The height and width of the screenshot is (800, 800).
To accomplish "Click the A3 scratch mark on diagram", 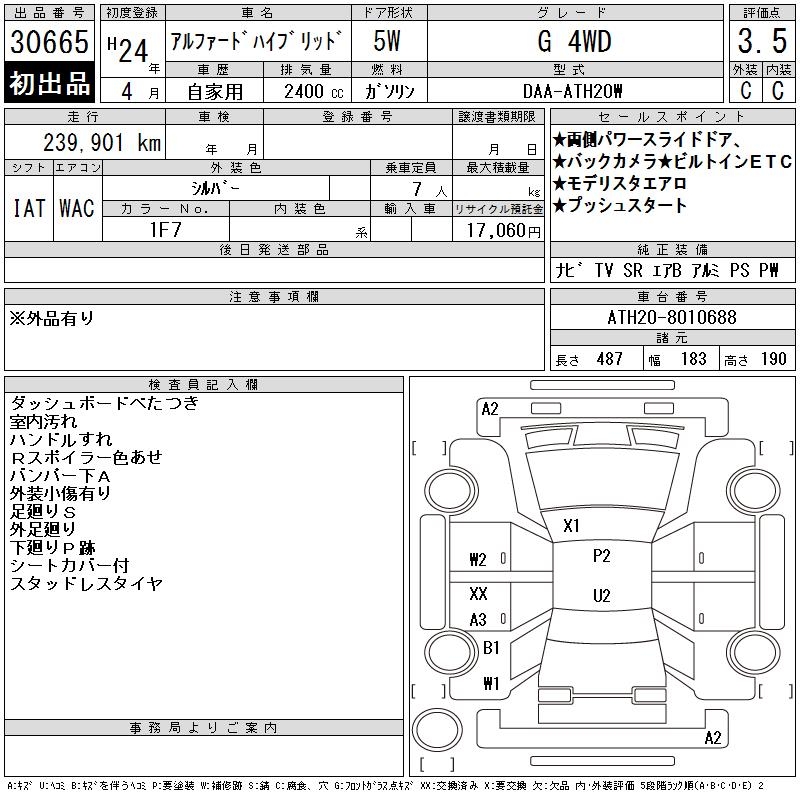I will point(478,620).
